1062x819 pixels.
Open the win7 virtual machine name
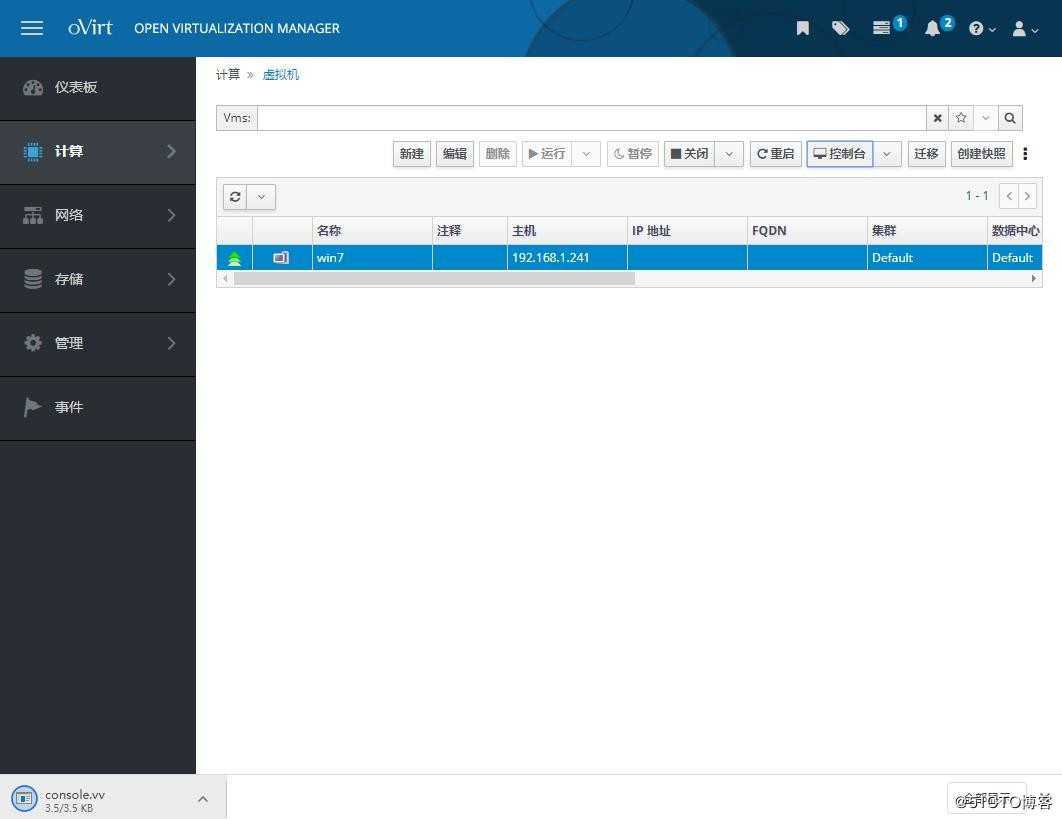click(331, 258)
